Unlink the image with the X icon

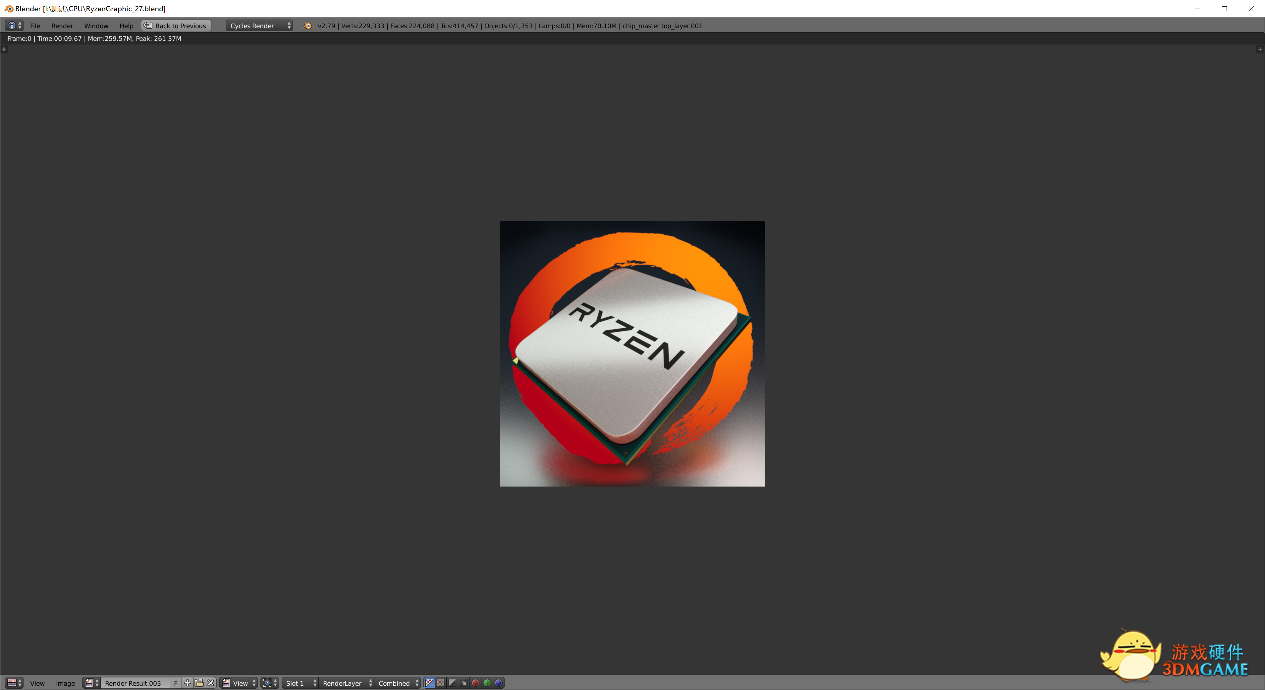[210, 683]
